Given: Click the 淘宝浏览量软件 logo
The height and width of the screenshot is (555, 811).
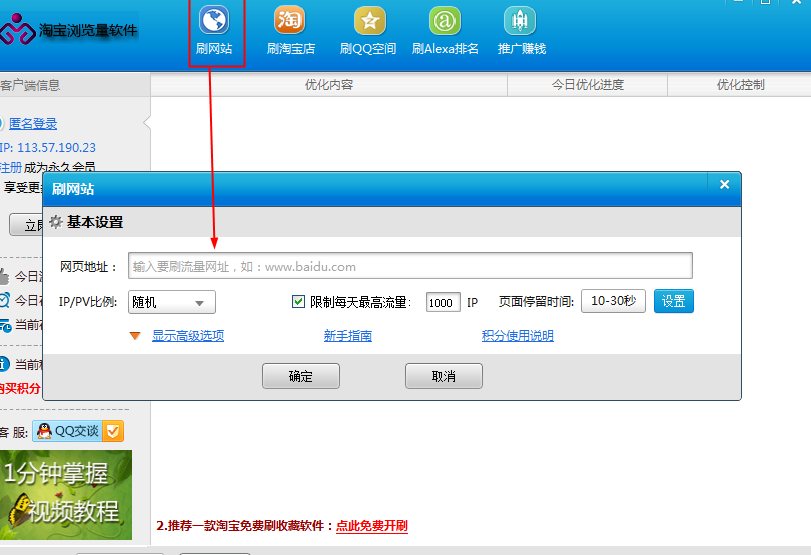Looking at the screenshot, I should pos(69,29).
